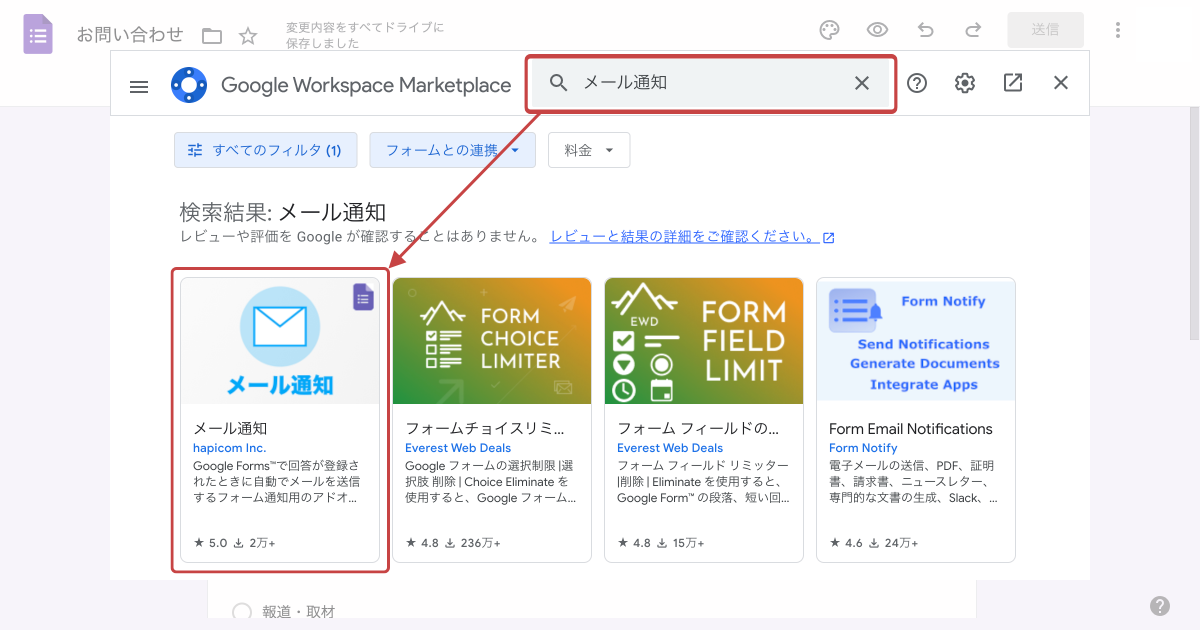Open the メール通知 app thumbnail
The width and height of the screenshot is (1200, 630).
coord(280,341)
